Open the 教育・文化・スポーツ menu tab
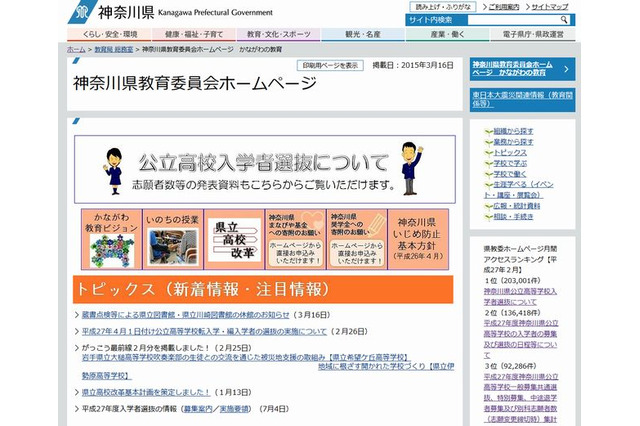Viewport: 640px width, 426px height. pyautogui.click(x=279, y=34)
